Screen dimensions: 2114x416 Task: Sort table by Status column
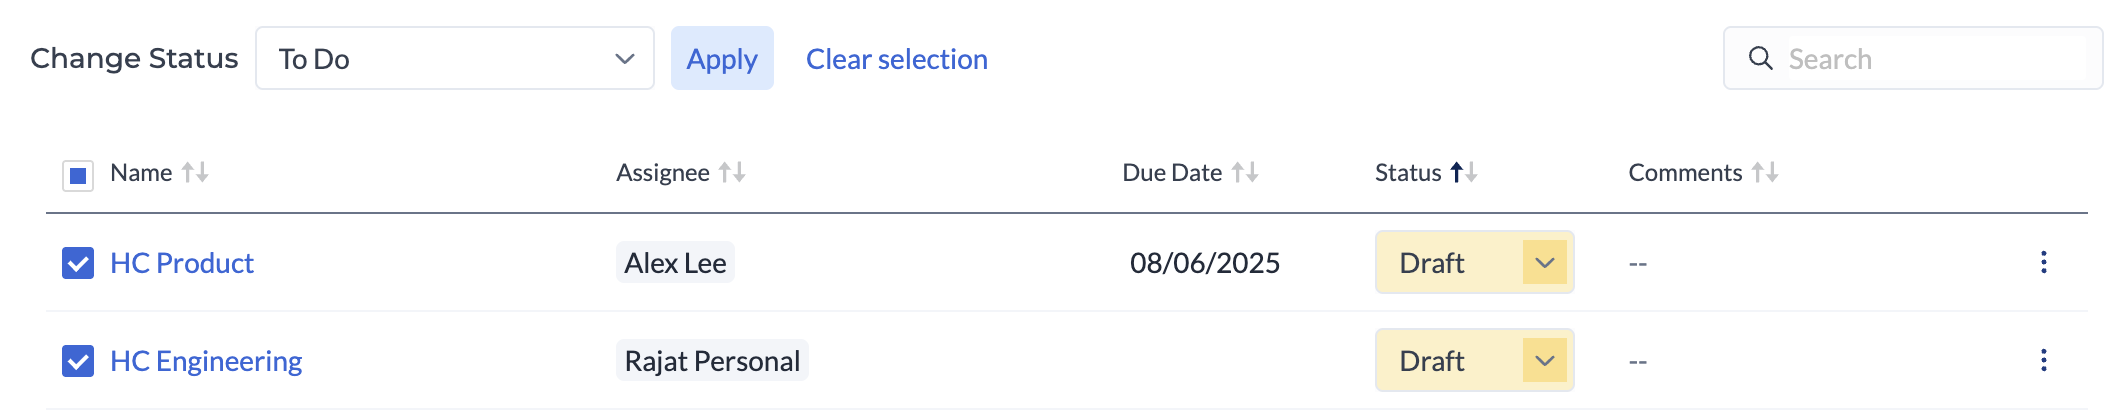tap(1464, 173)
